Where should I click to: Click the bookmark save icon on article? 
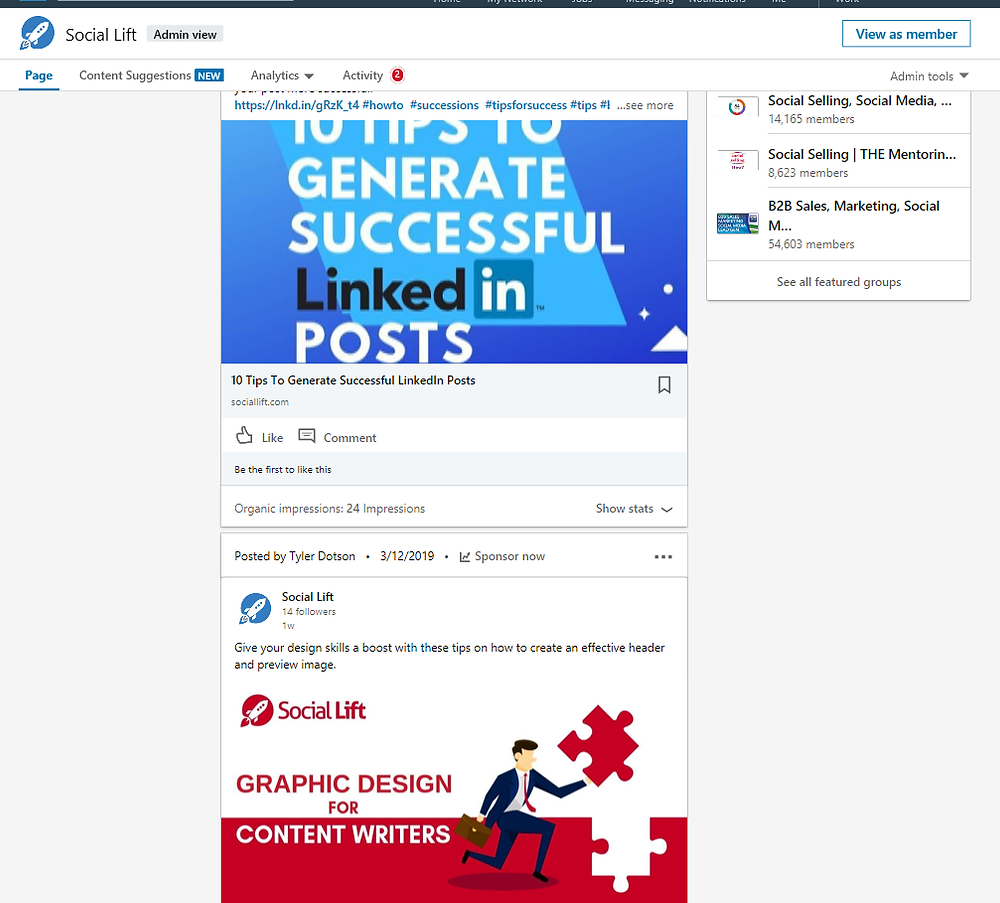click(x=664, y=385)
